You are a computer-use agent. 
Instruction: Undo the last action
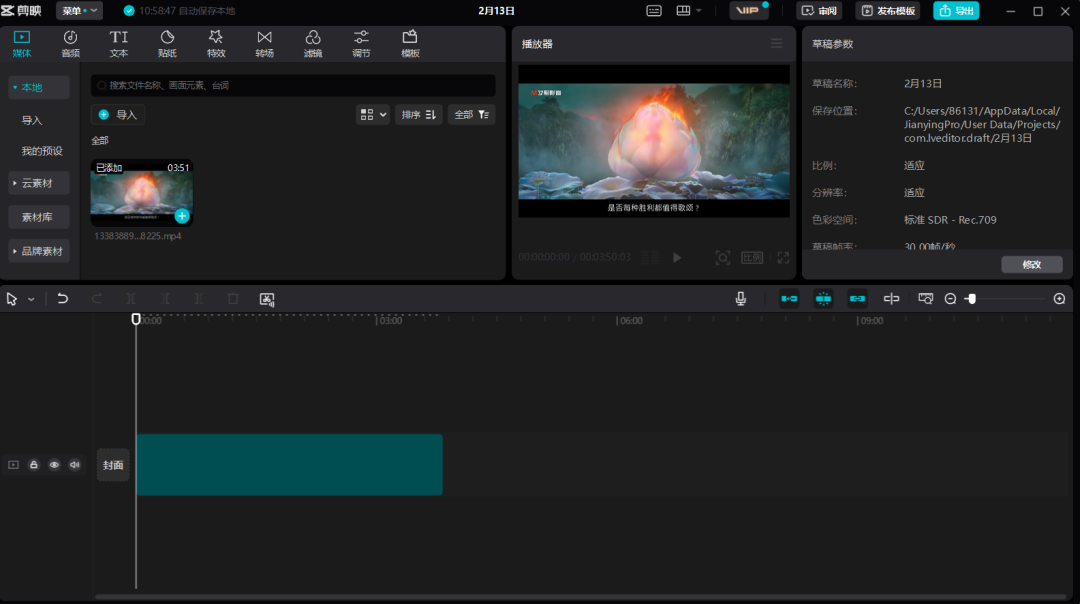pos(63,299)
